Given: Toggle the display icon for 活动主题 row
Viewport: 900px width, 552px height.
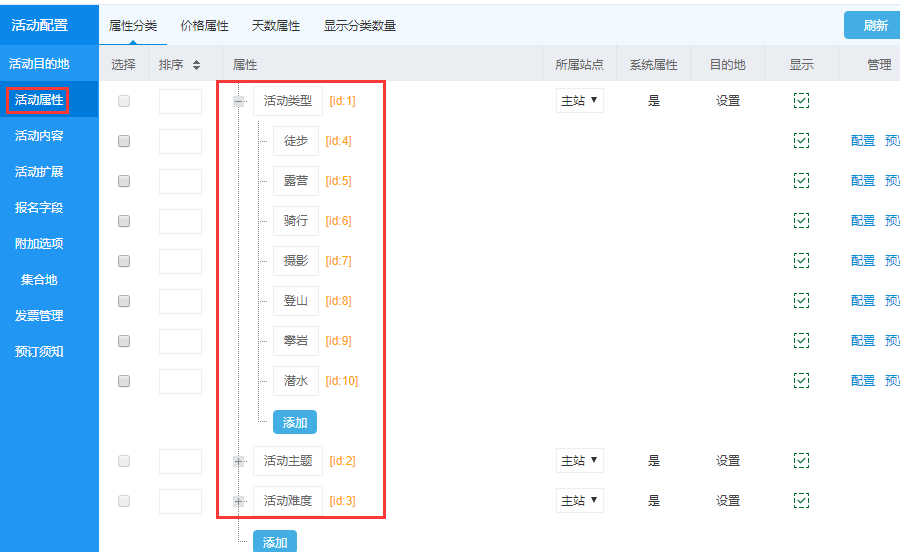Looking at the screenshot, I should (801, 461).
